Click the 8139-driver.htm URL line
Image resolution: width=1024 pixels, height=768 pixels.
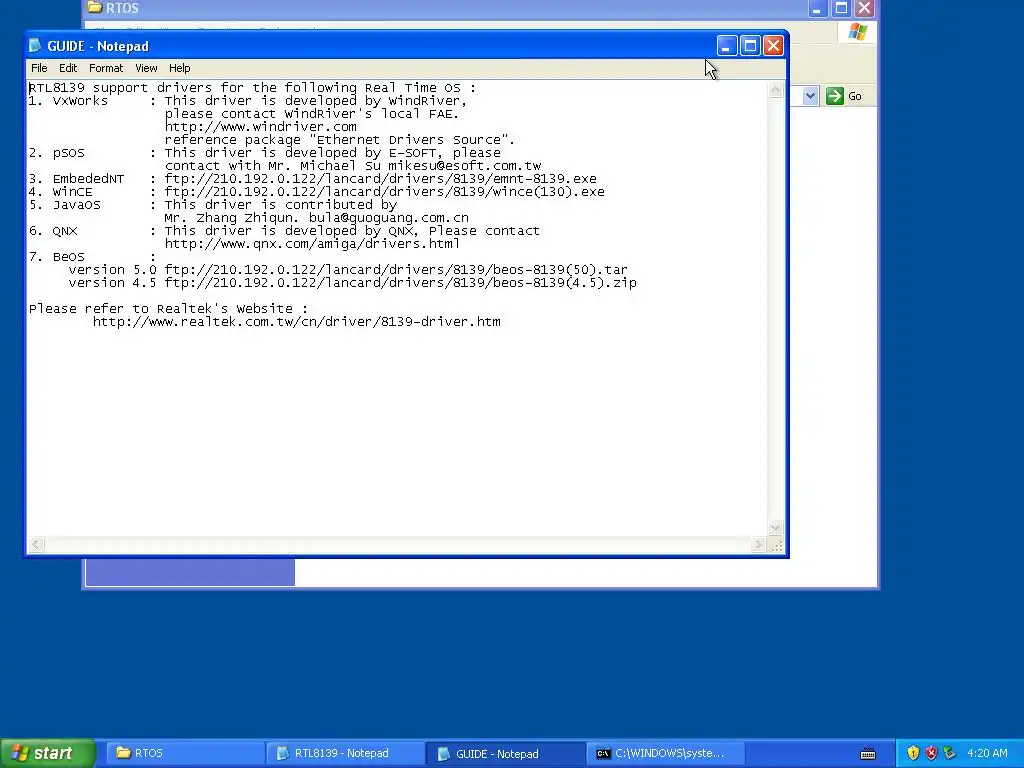pos(296,322)
